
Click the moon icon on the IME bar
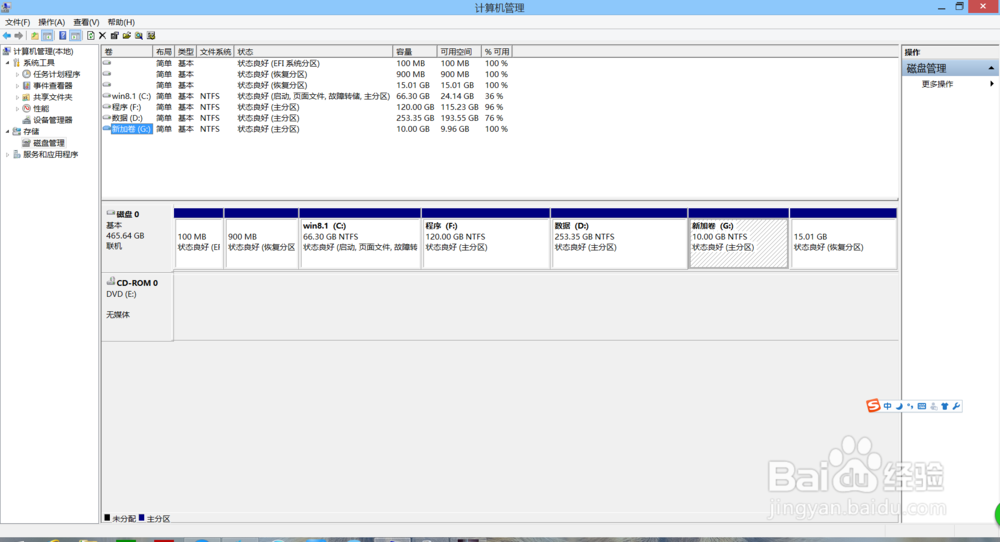pos(899,406)
